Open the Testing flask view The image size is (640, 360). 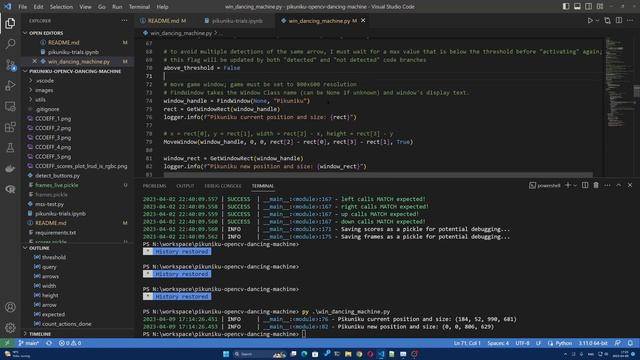click(x=10, y=148)
